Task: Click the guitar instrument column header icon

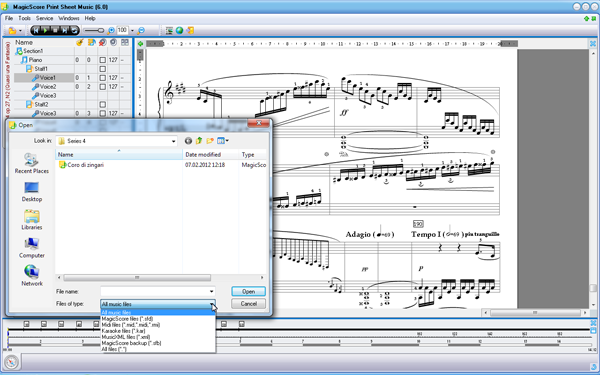Action: point(80,42)
